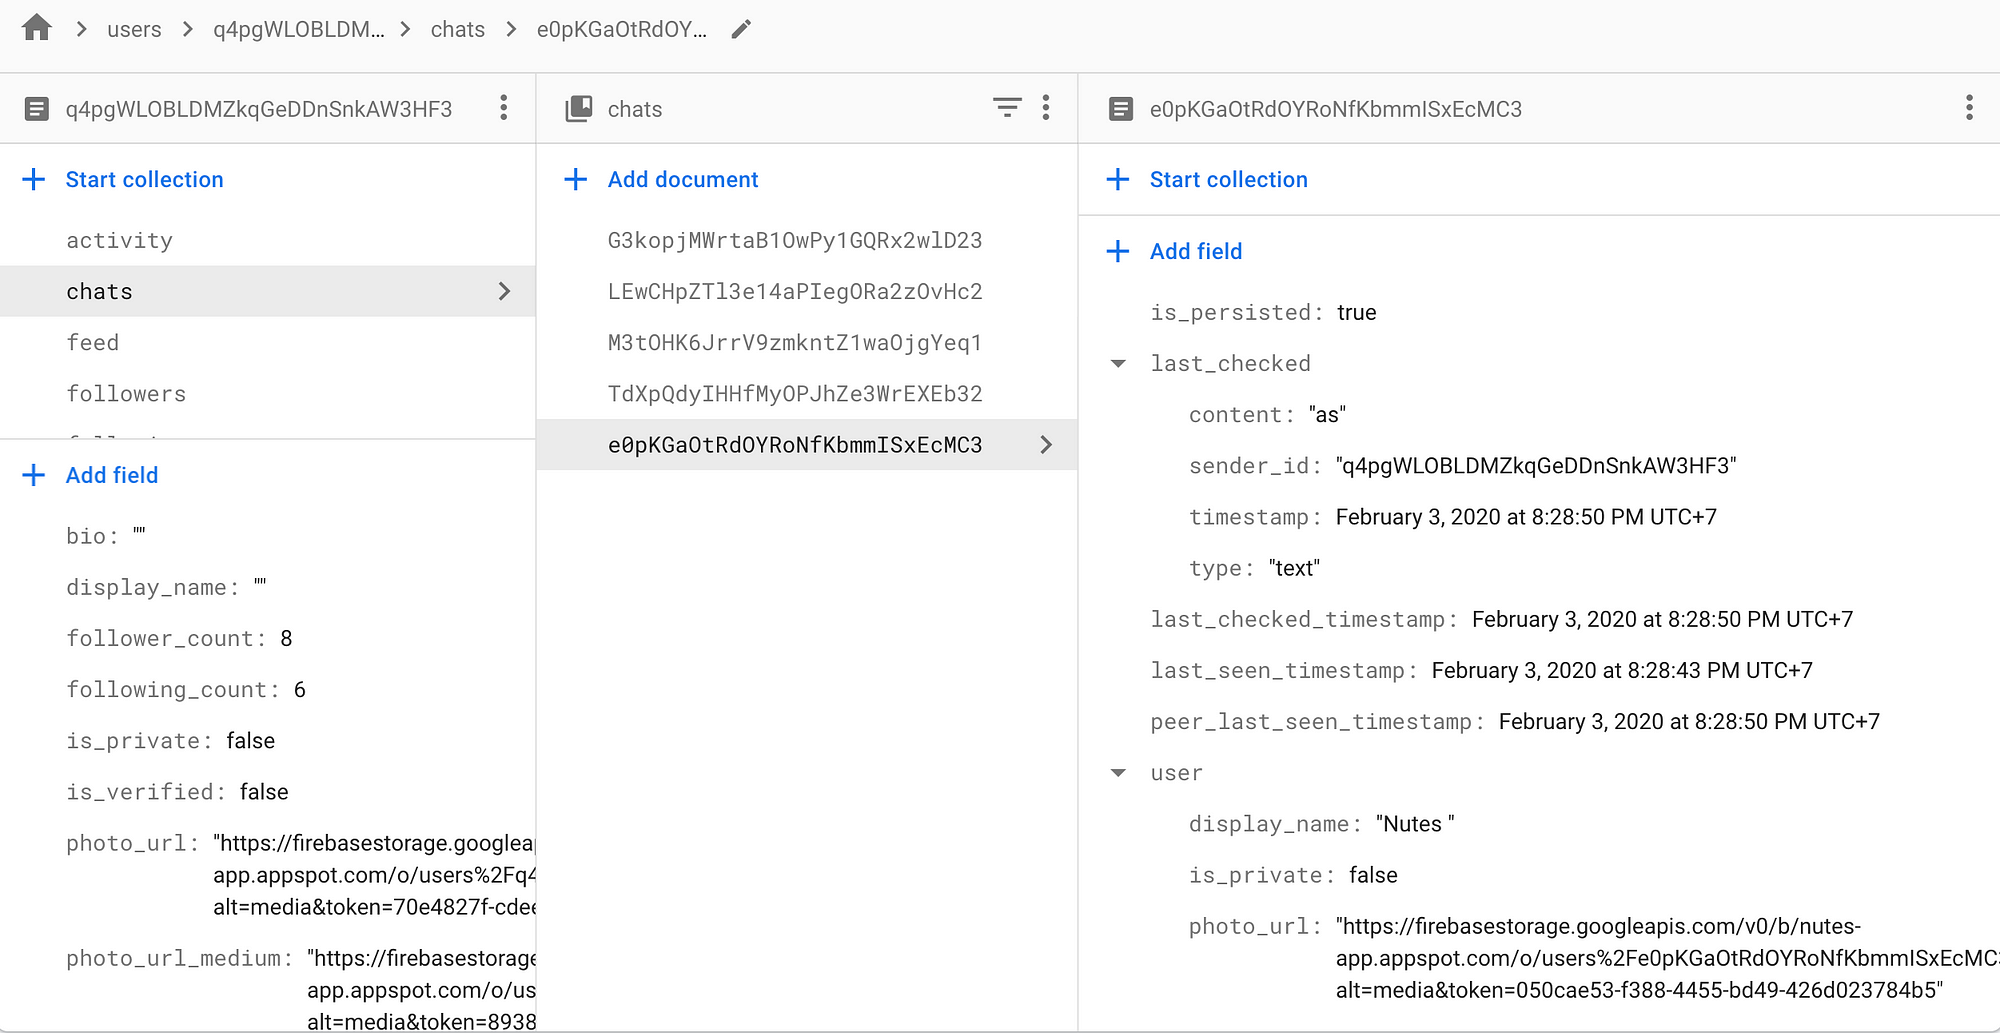Click e0pKGaOtRdOY... breadcrumb item
Screen dimensions: 2000x1033
coord(622,30)
